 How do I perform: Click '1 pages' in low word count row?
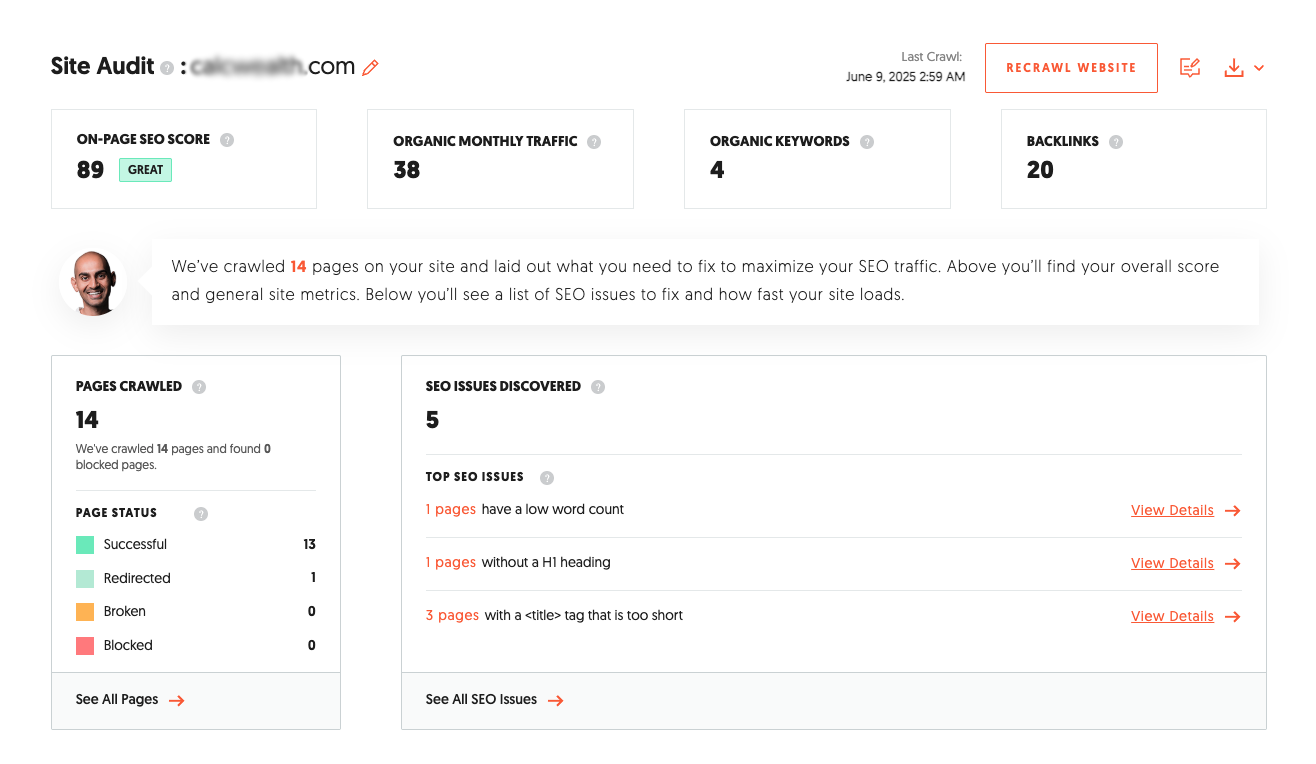tap(450, 509)
